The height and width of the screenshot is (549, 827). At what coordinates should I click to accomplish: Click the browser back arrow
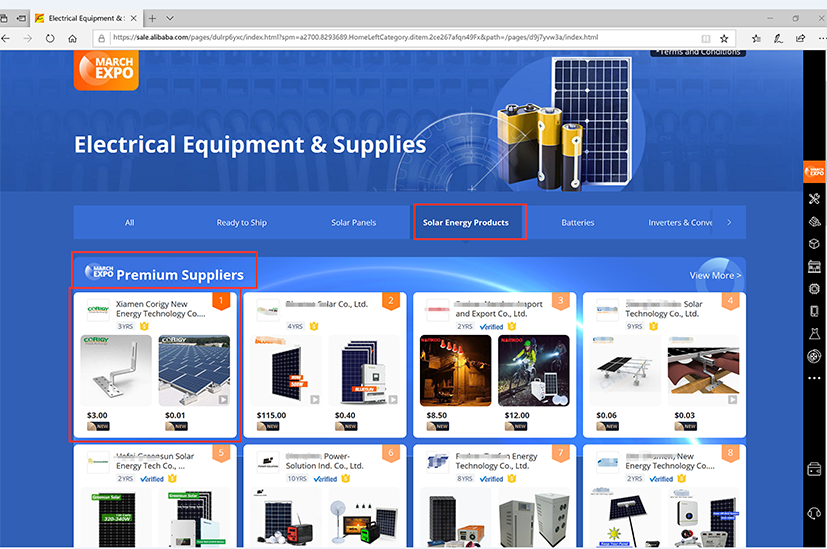(6, 38)
